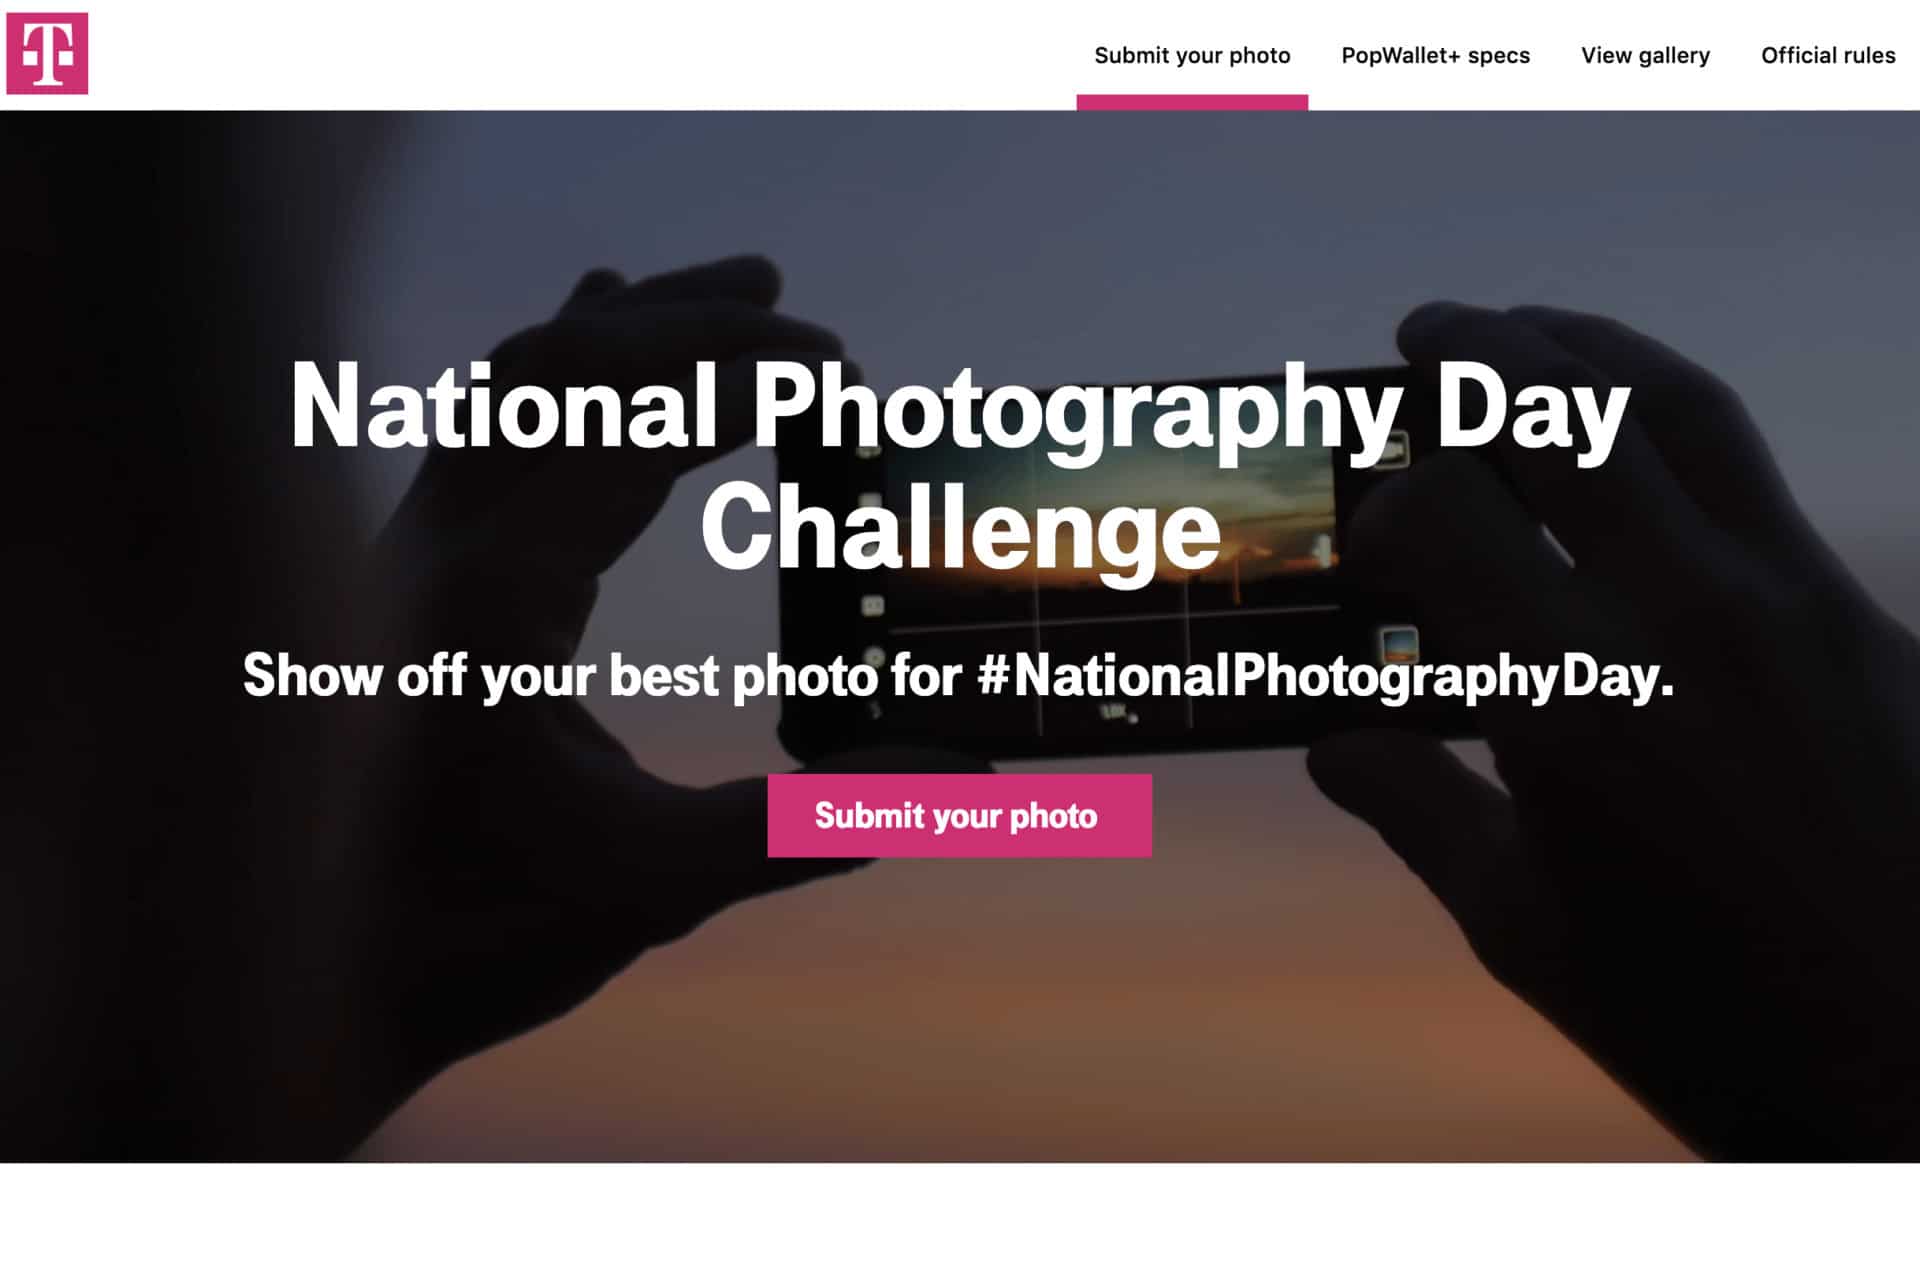Click the square smiley icon on phone's left edge
Image resolution: width=1920 pixels, height=1261 pixels.
point(873,605)
